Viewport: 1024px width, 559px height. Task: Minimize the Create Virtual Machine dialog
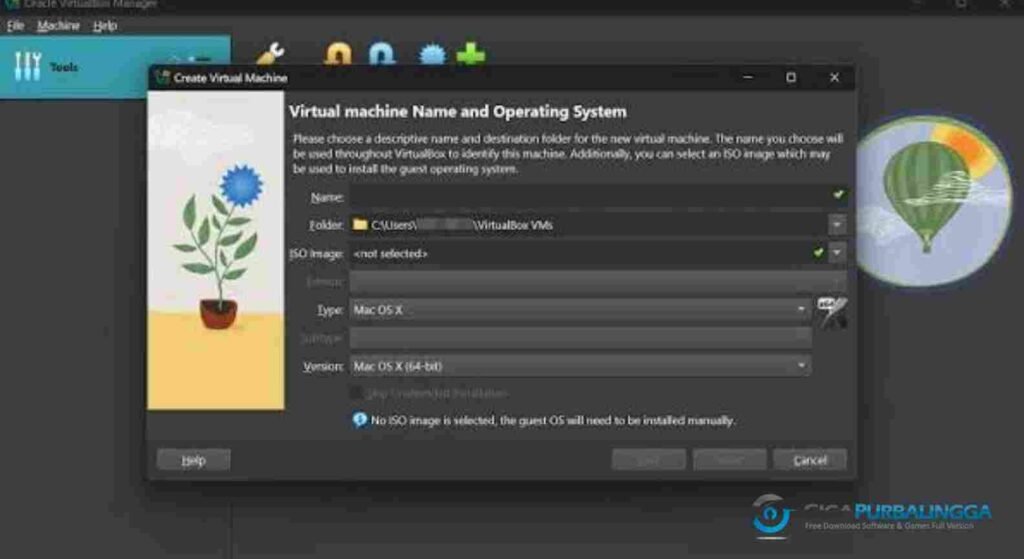pos(748,77)
